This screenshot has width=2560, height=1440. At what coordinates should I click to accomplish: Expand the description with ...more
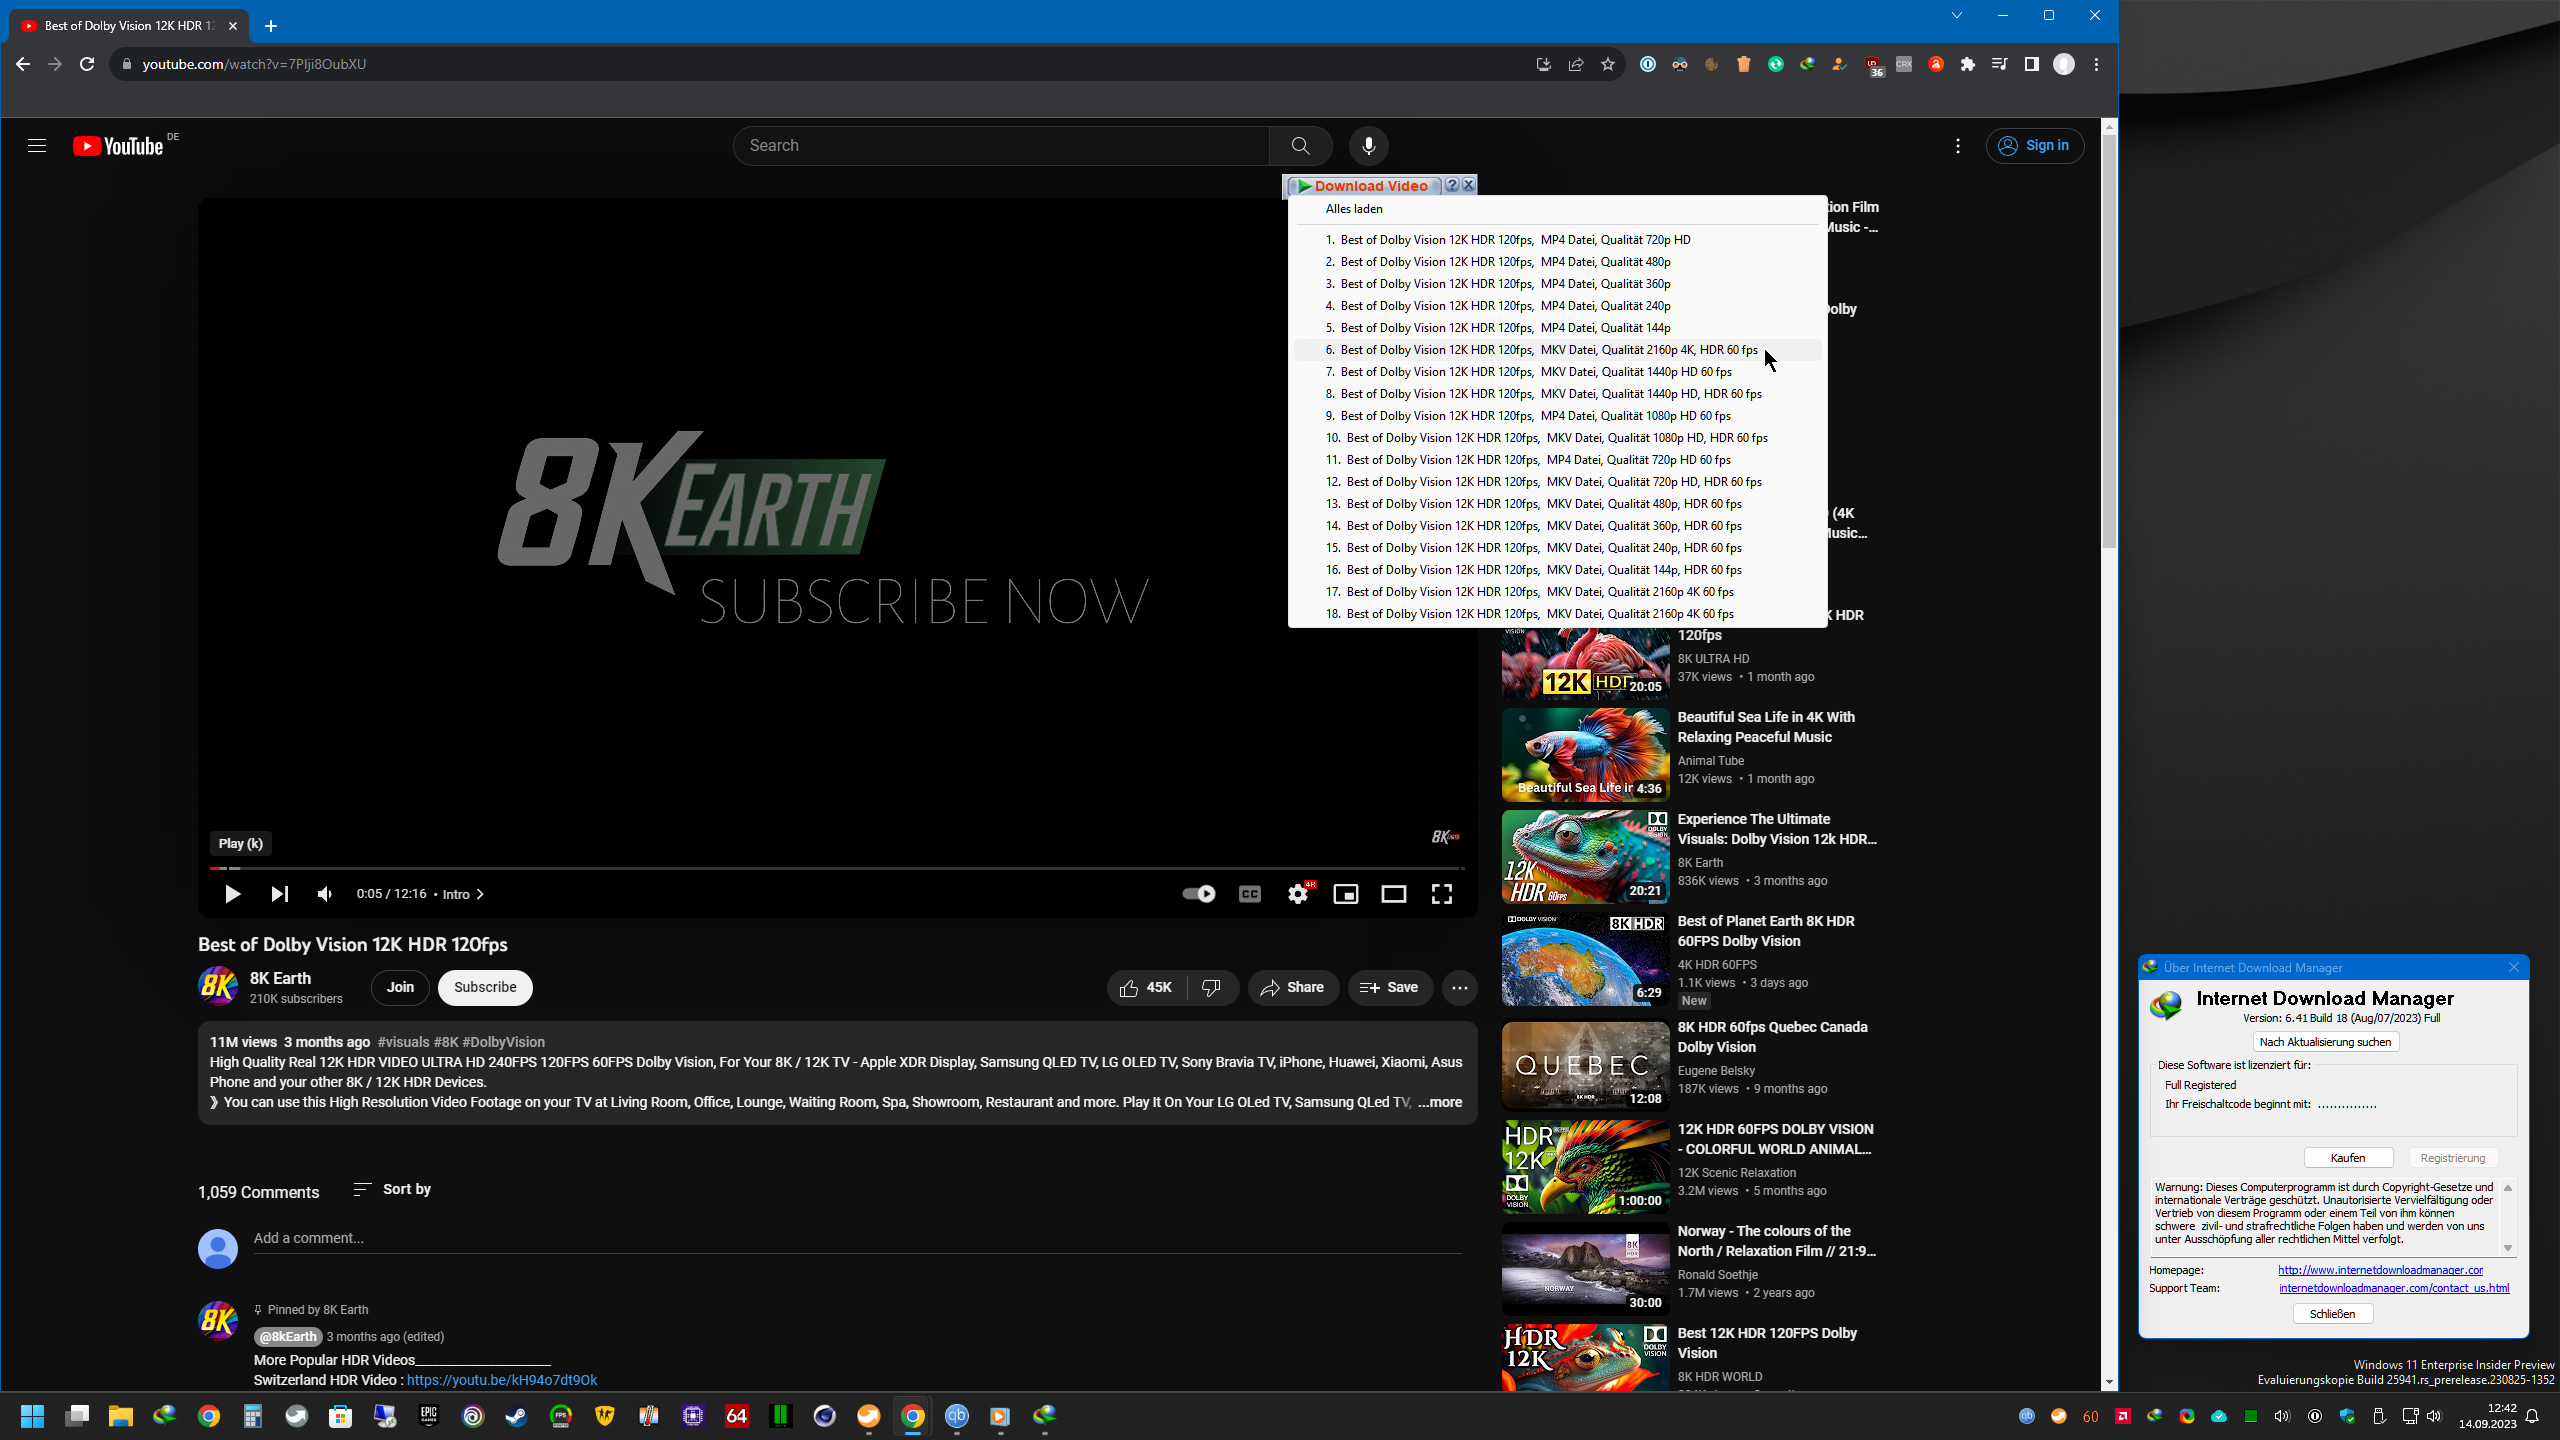[x=1440, y=1102]
